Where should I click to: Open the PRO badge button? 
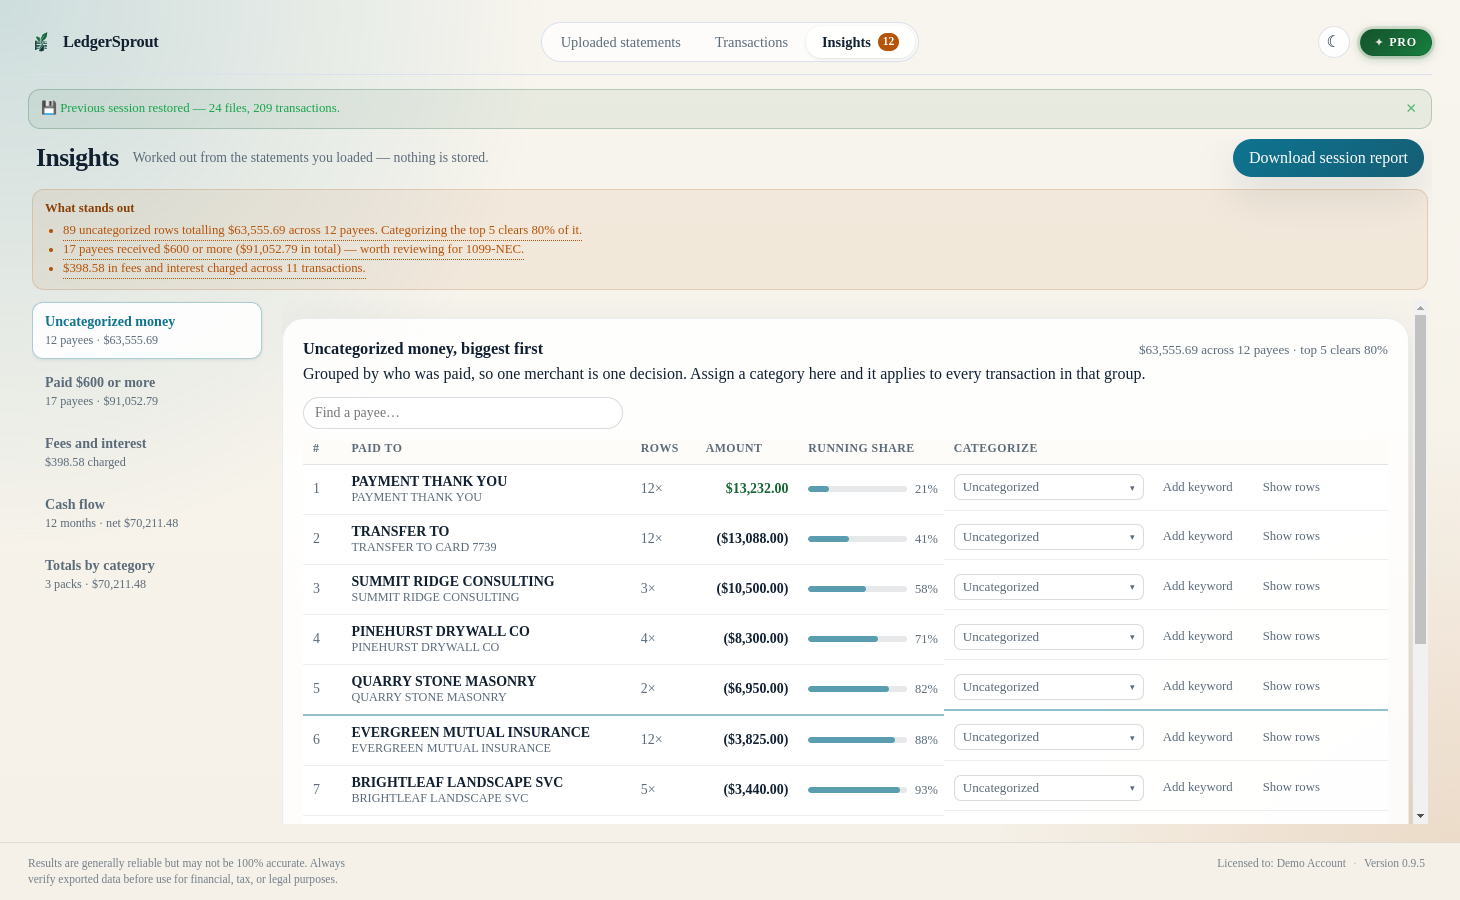coord(1396,42)
